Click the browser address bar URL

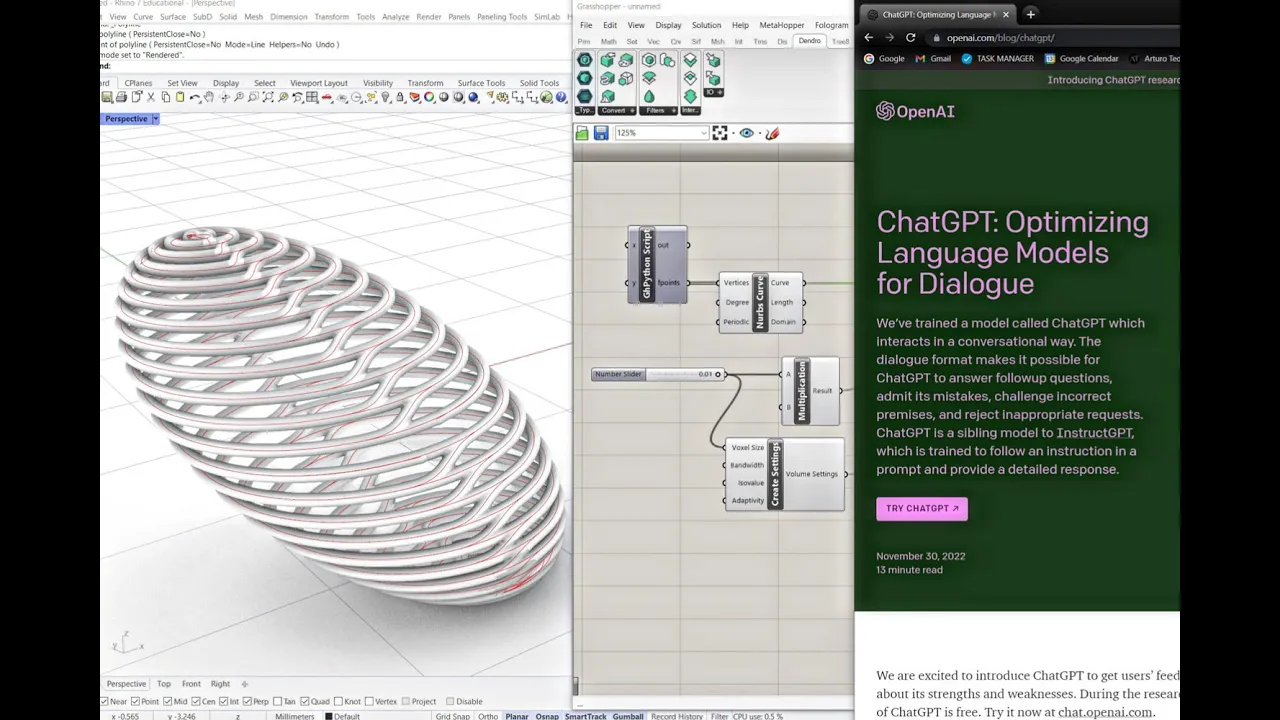1000,38
